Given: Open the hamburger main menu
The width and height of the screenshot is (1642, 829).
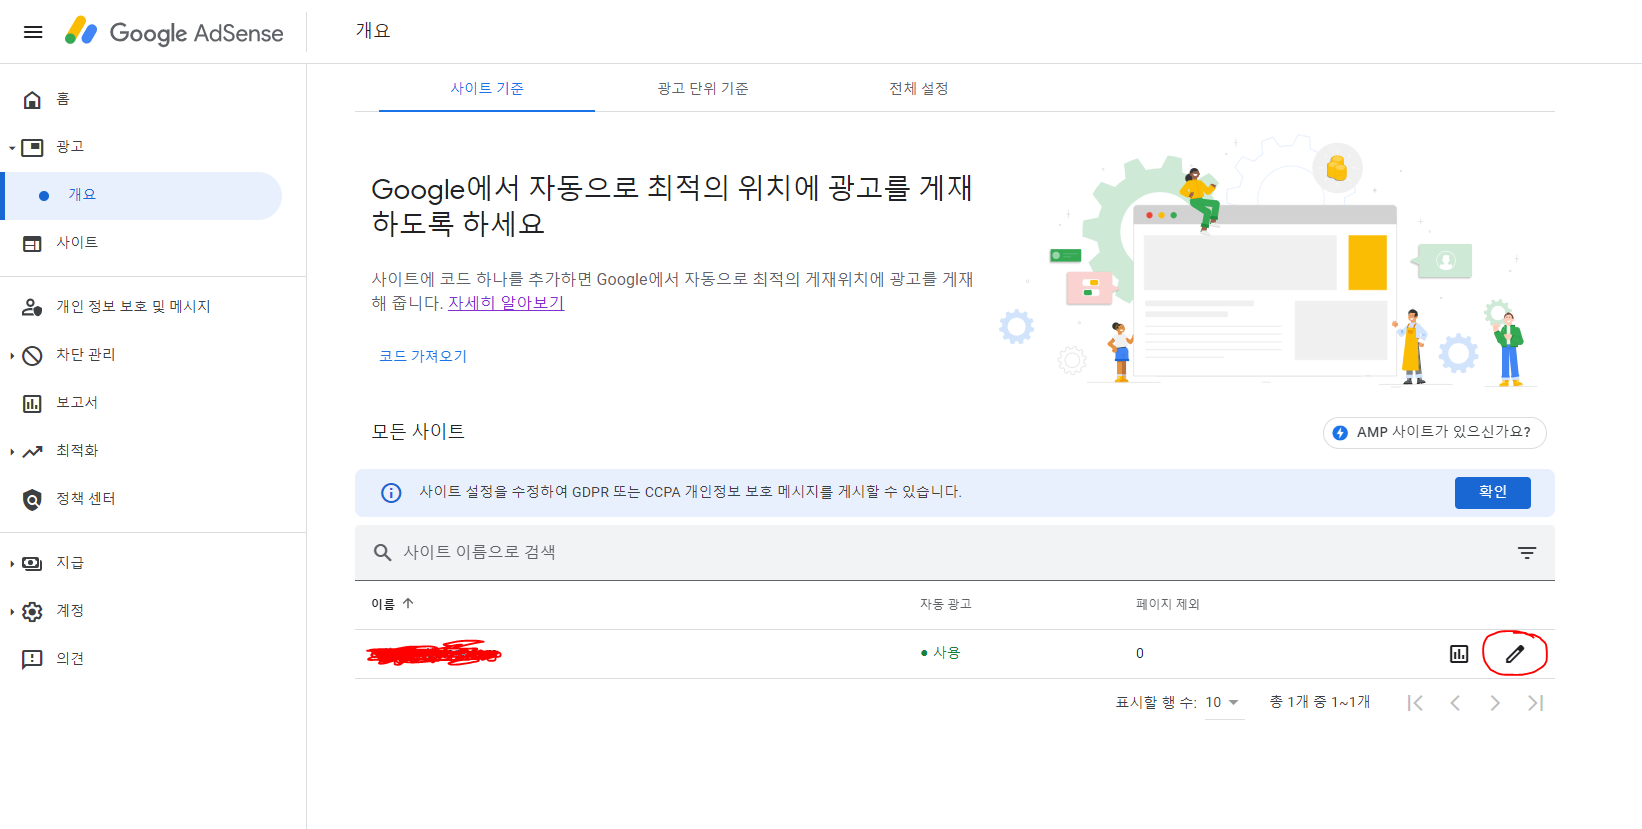Looking at the screenshot, I should [33, 32].
